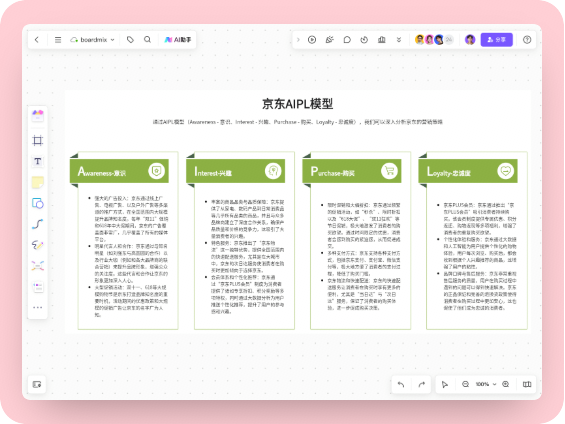This screenshot has height=424, width=565.
Task: Select the 京东AIPL模型 title text
Action: 298,104
